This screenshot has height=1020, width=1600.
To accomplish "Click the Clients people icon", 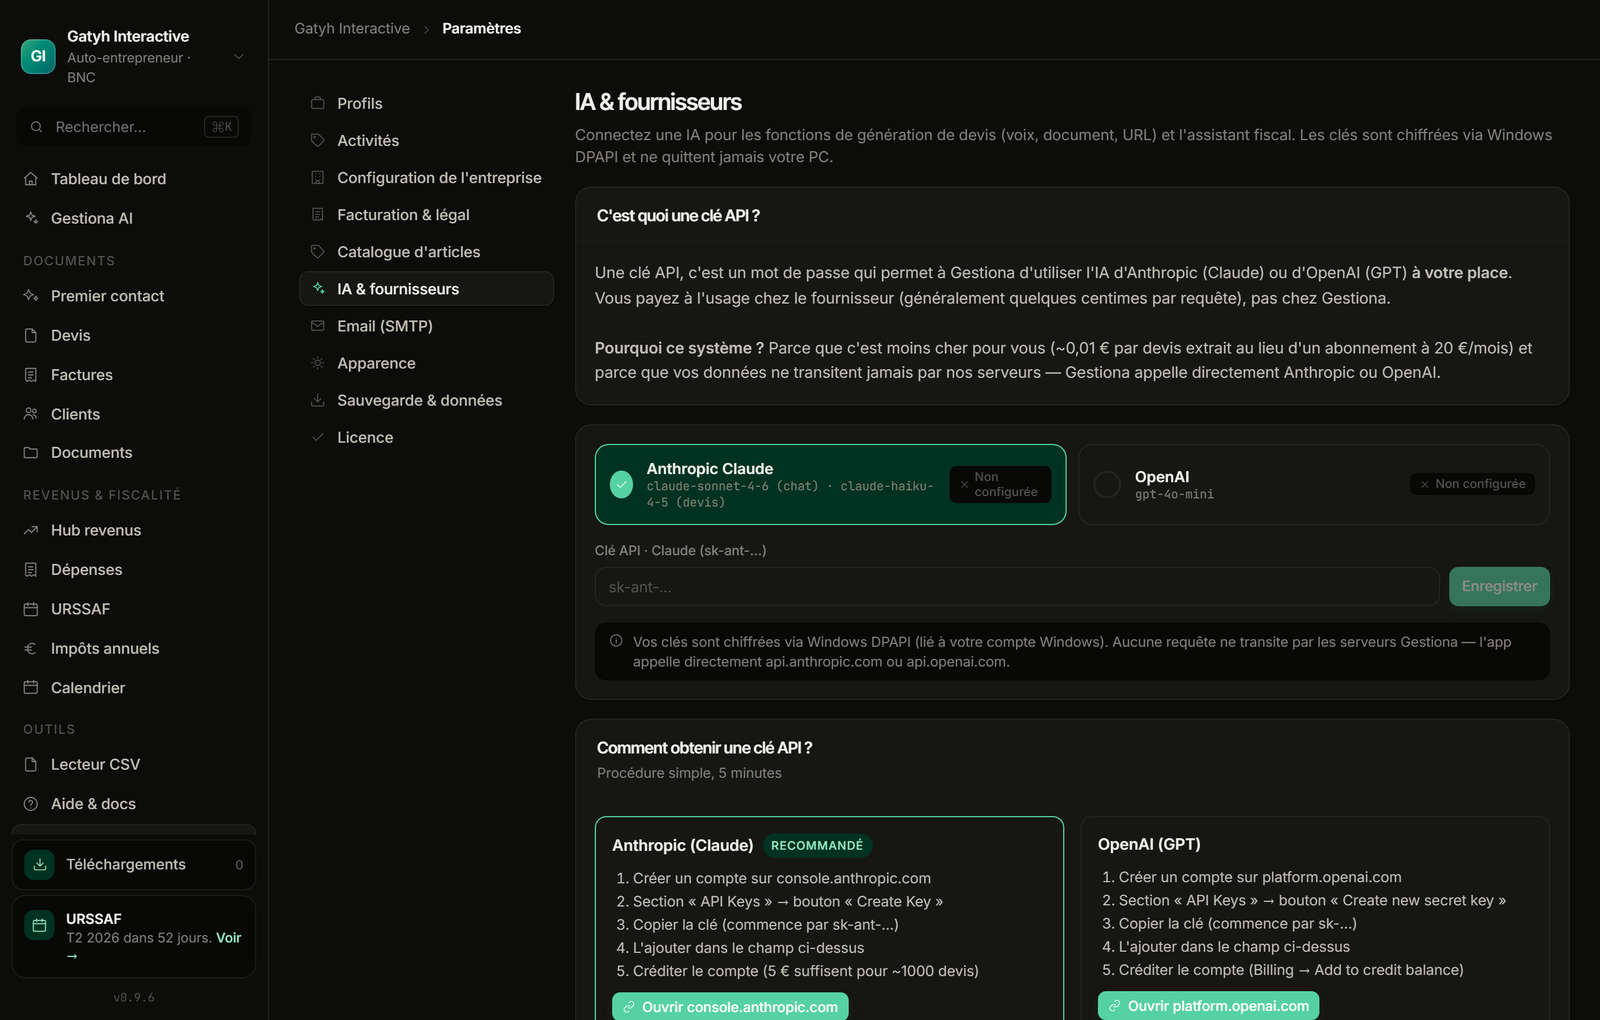I will coord(31,414).
